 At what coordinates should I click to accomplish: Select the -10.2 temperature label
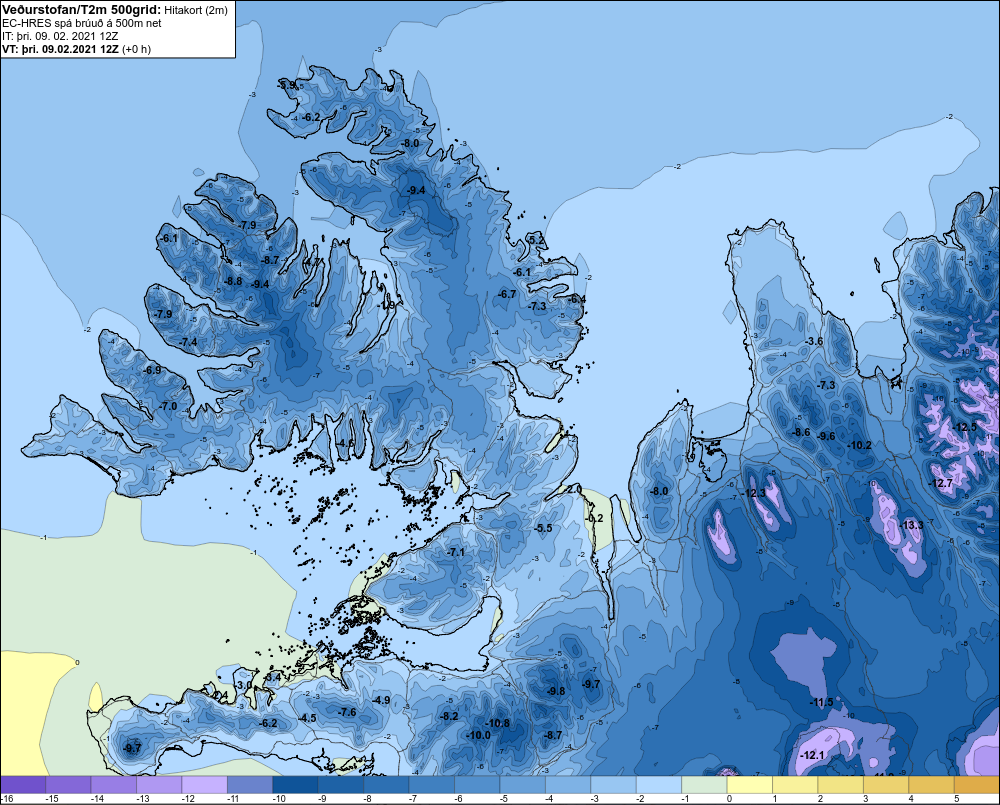[860, 445]
